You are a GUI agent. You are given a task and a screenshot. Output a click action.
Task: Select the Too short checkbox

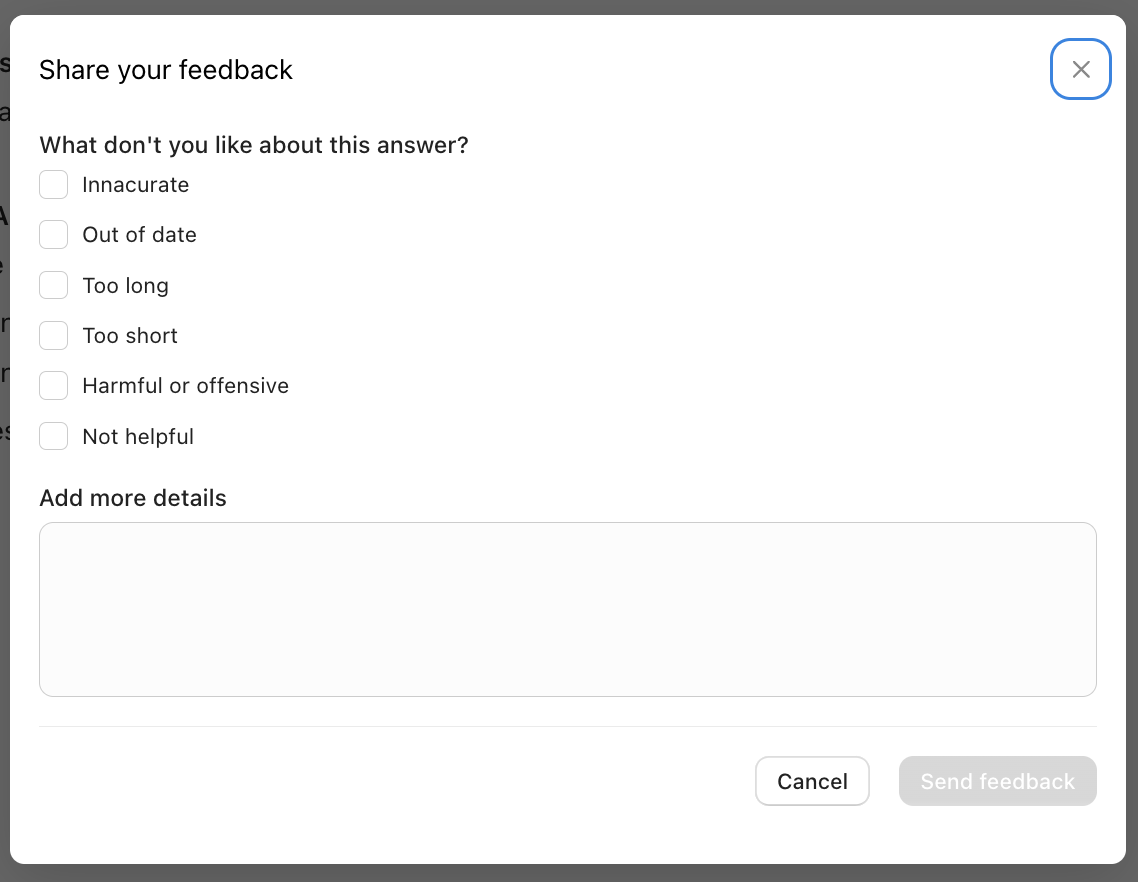point(54,336)
